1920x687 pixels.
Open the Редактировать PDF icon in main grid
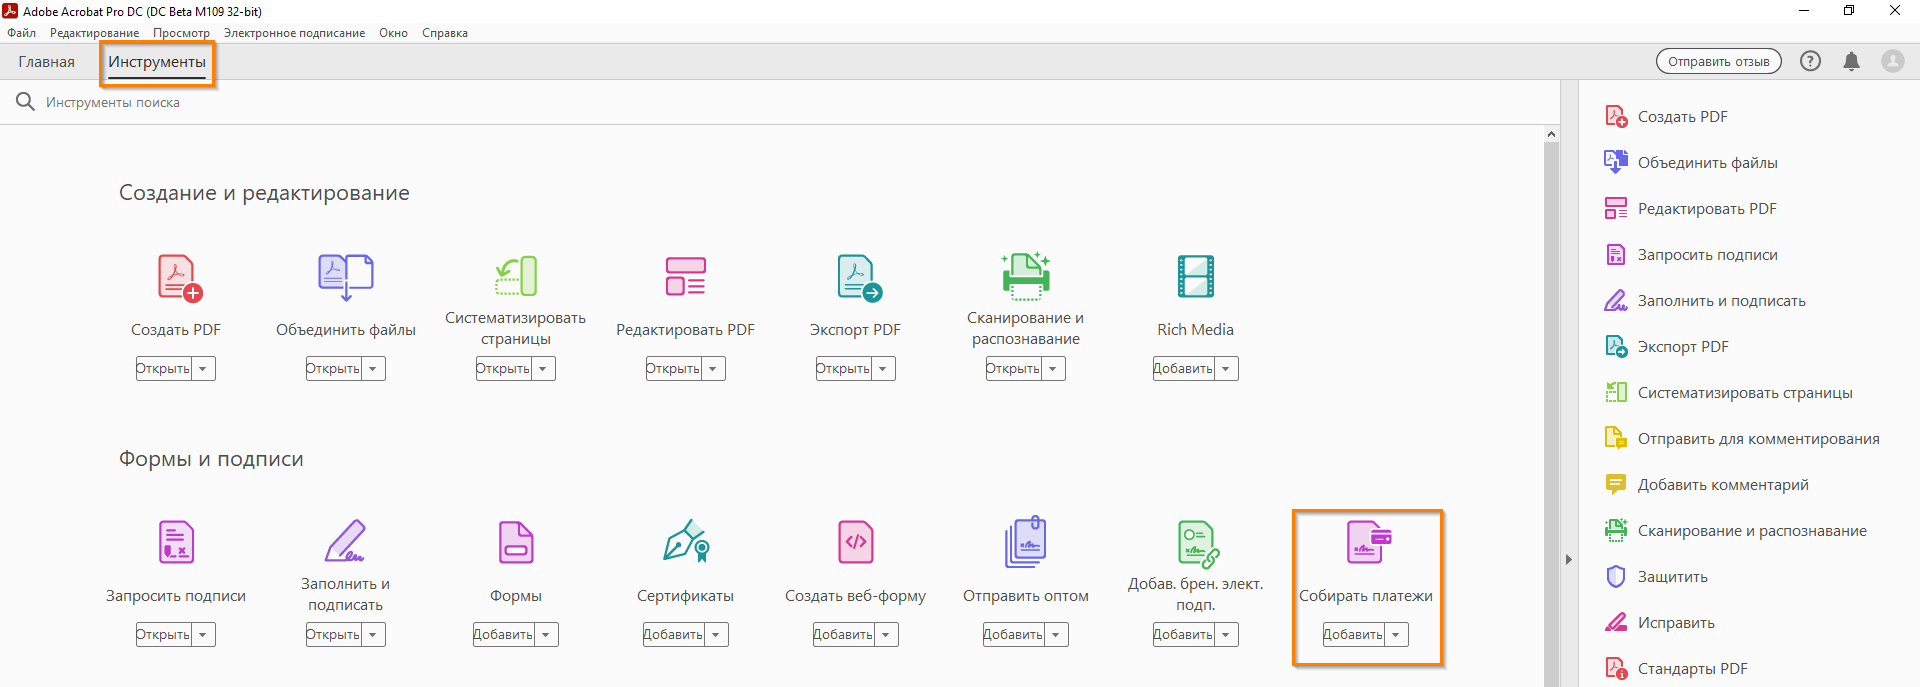pos(686,277)
